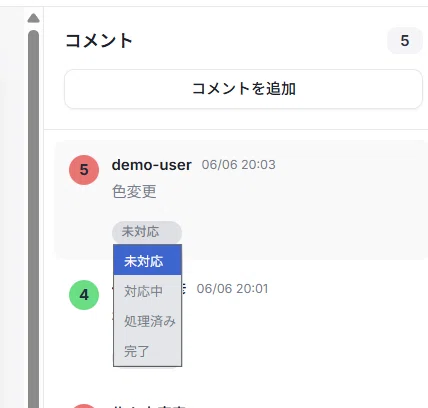428x408 pixels.
Task: Click the 色変更 comment text
Action: coord(134,192)
